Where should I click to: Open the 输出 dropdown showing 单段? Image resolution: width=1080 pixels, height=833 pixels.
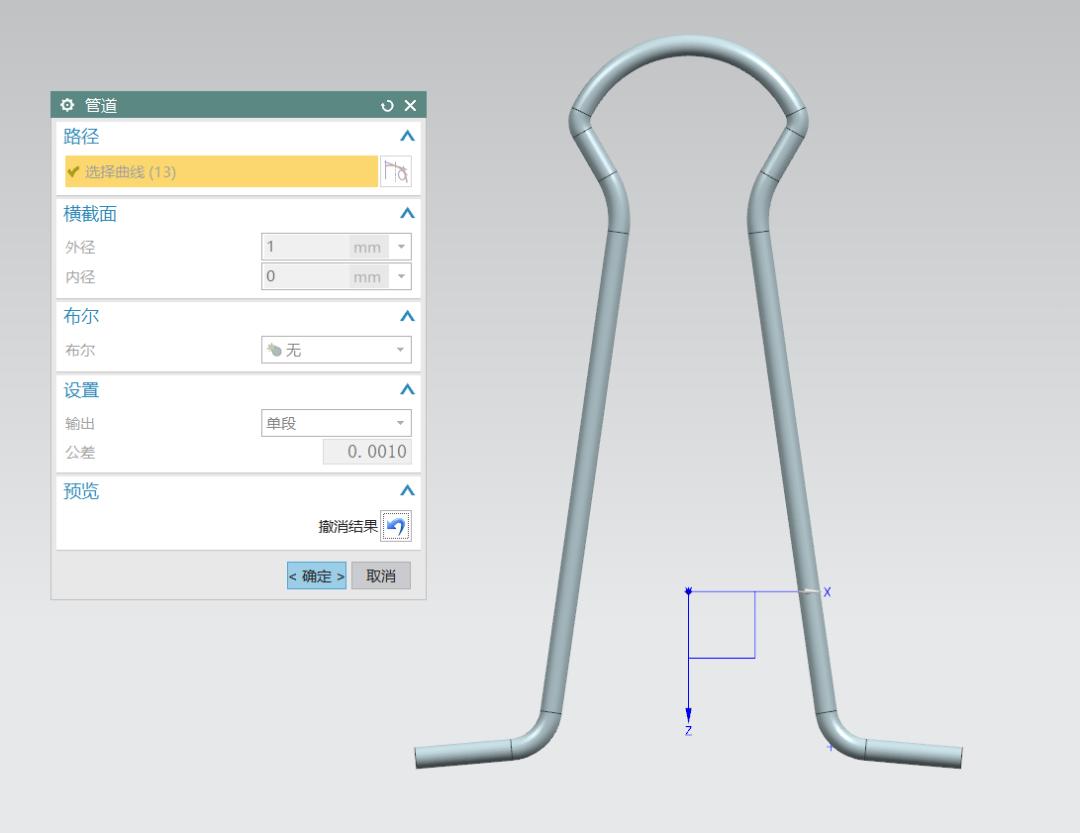(336, 423)
